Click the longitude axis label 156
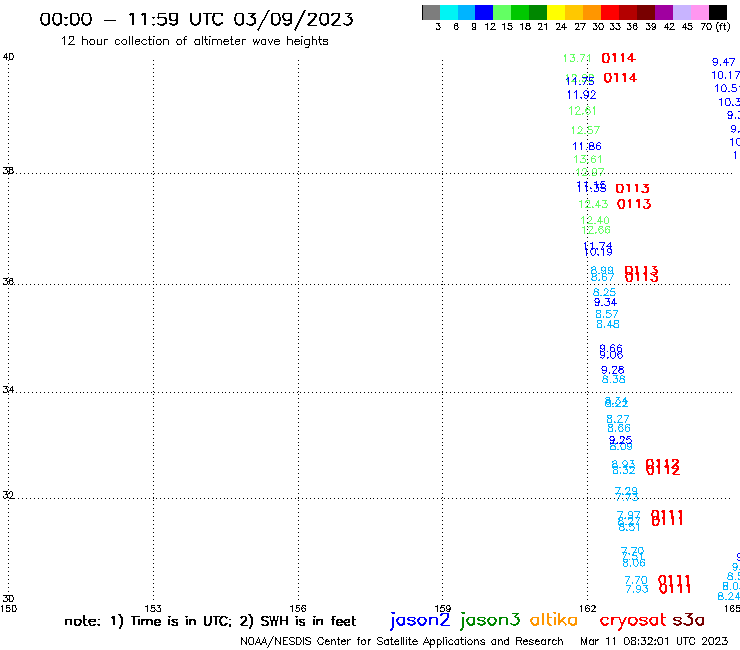Screen dimensions: 740x650 click(x=298, y=609)
